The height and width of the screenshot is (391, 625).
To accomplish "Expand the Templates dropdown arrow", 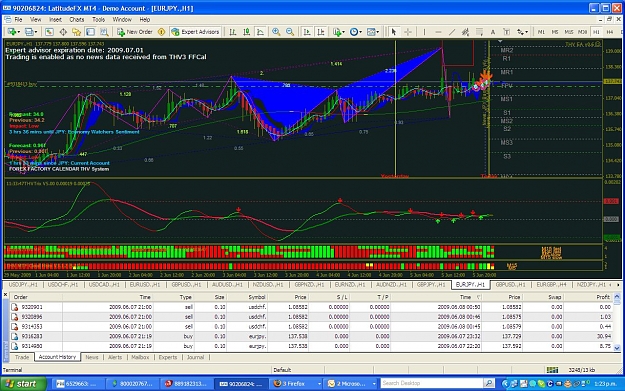I will click(x=377, y=32).
